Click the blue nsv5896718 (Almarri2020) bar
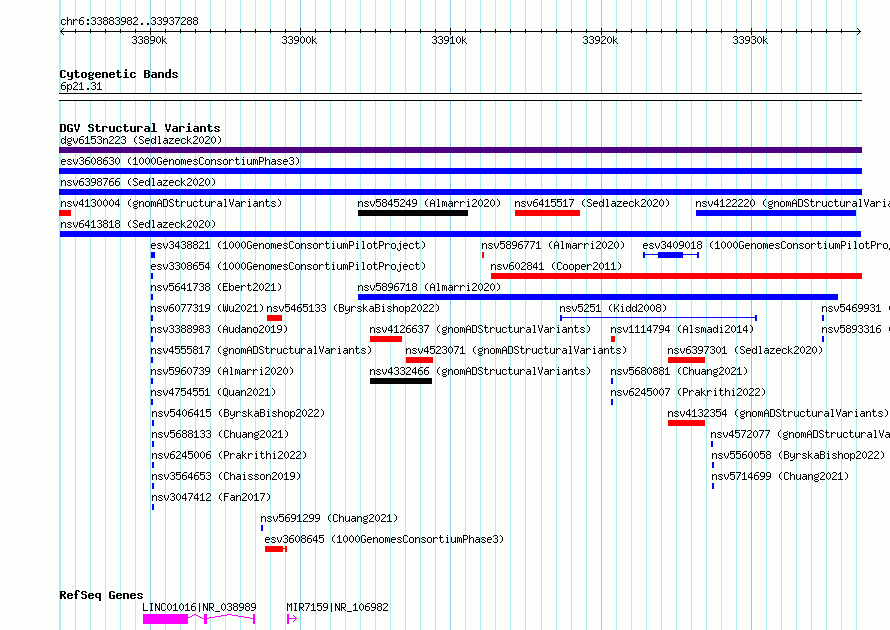 598,297
